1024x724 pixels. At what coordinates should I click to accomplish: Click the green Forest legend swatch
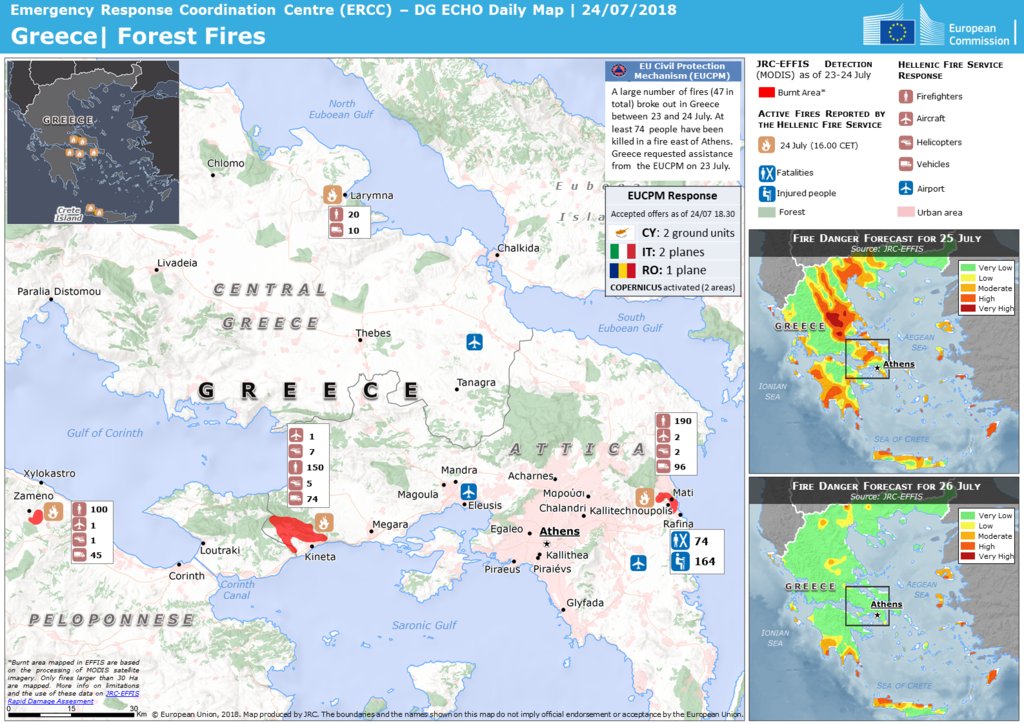(x=767, y=212)
